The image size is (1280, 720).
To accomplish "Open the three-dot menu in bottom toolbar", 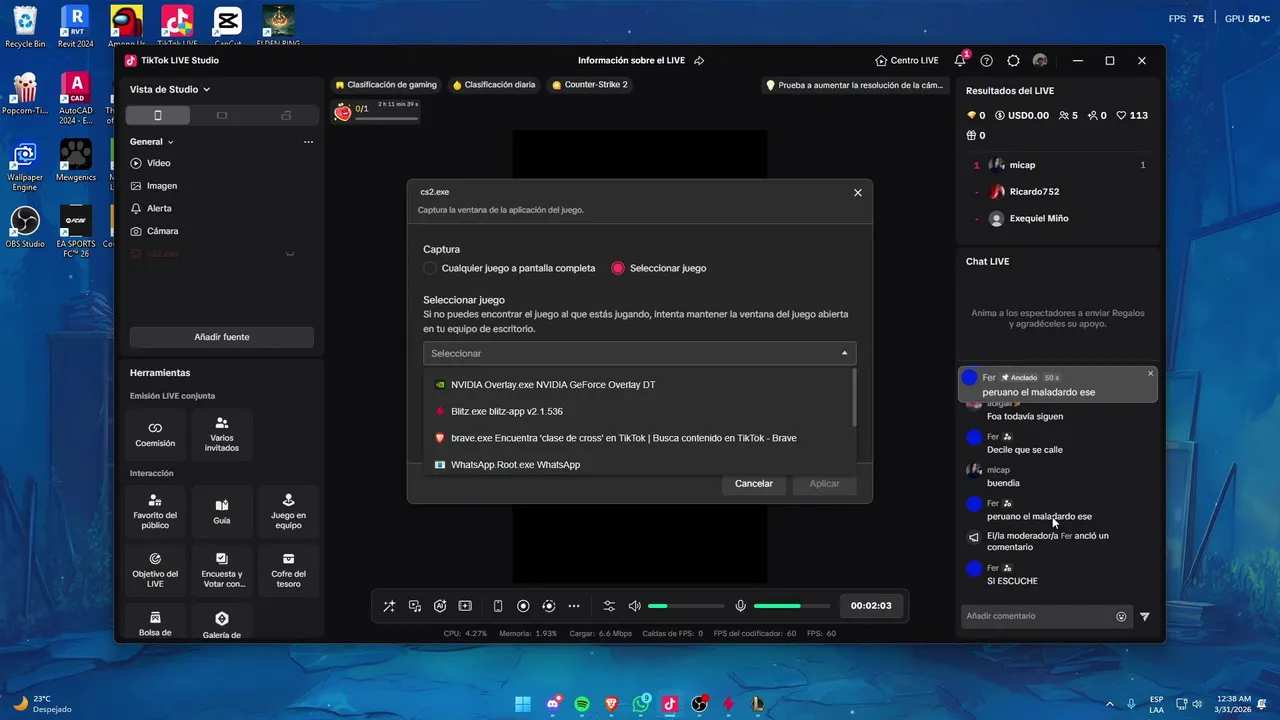I will point(574,606).
